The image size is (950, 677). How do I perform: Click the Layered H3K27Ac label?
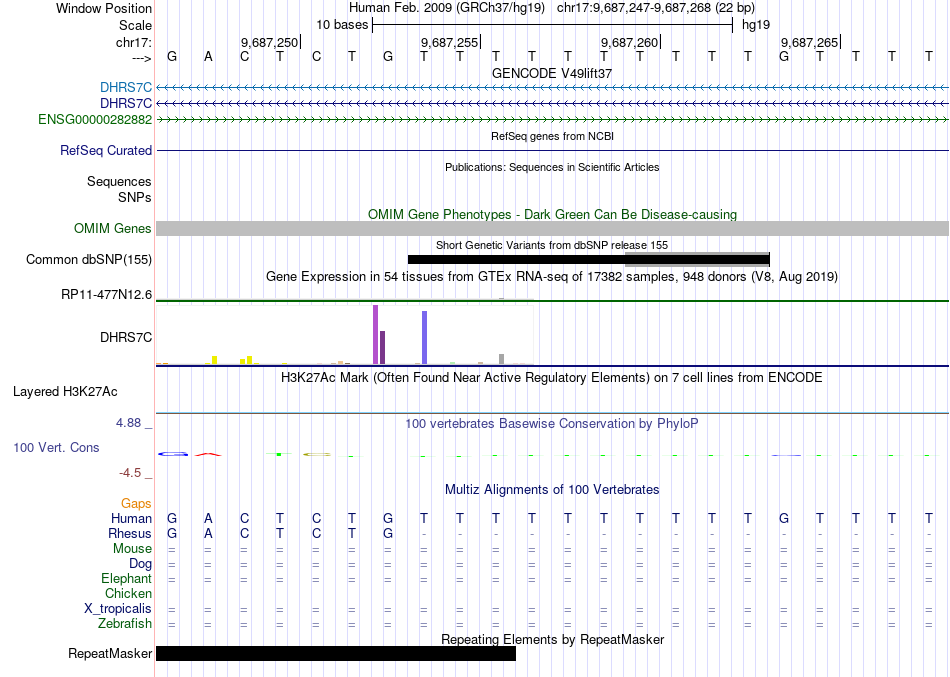pos(65,392)
